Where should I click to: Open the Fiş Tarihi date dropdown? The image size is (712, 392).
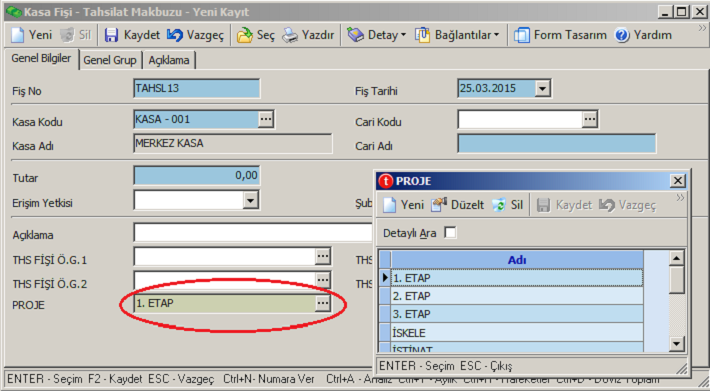(x=543, y=88)
